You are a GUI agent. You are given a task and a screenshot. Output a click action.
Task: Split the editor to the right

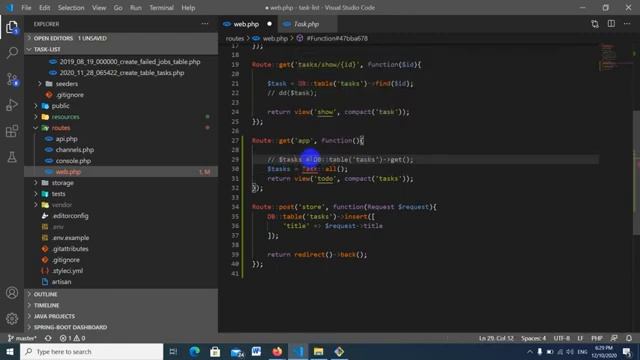[x=611, y=24]
